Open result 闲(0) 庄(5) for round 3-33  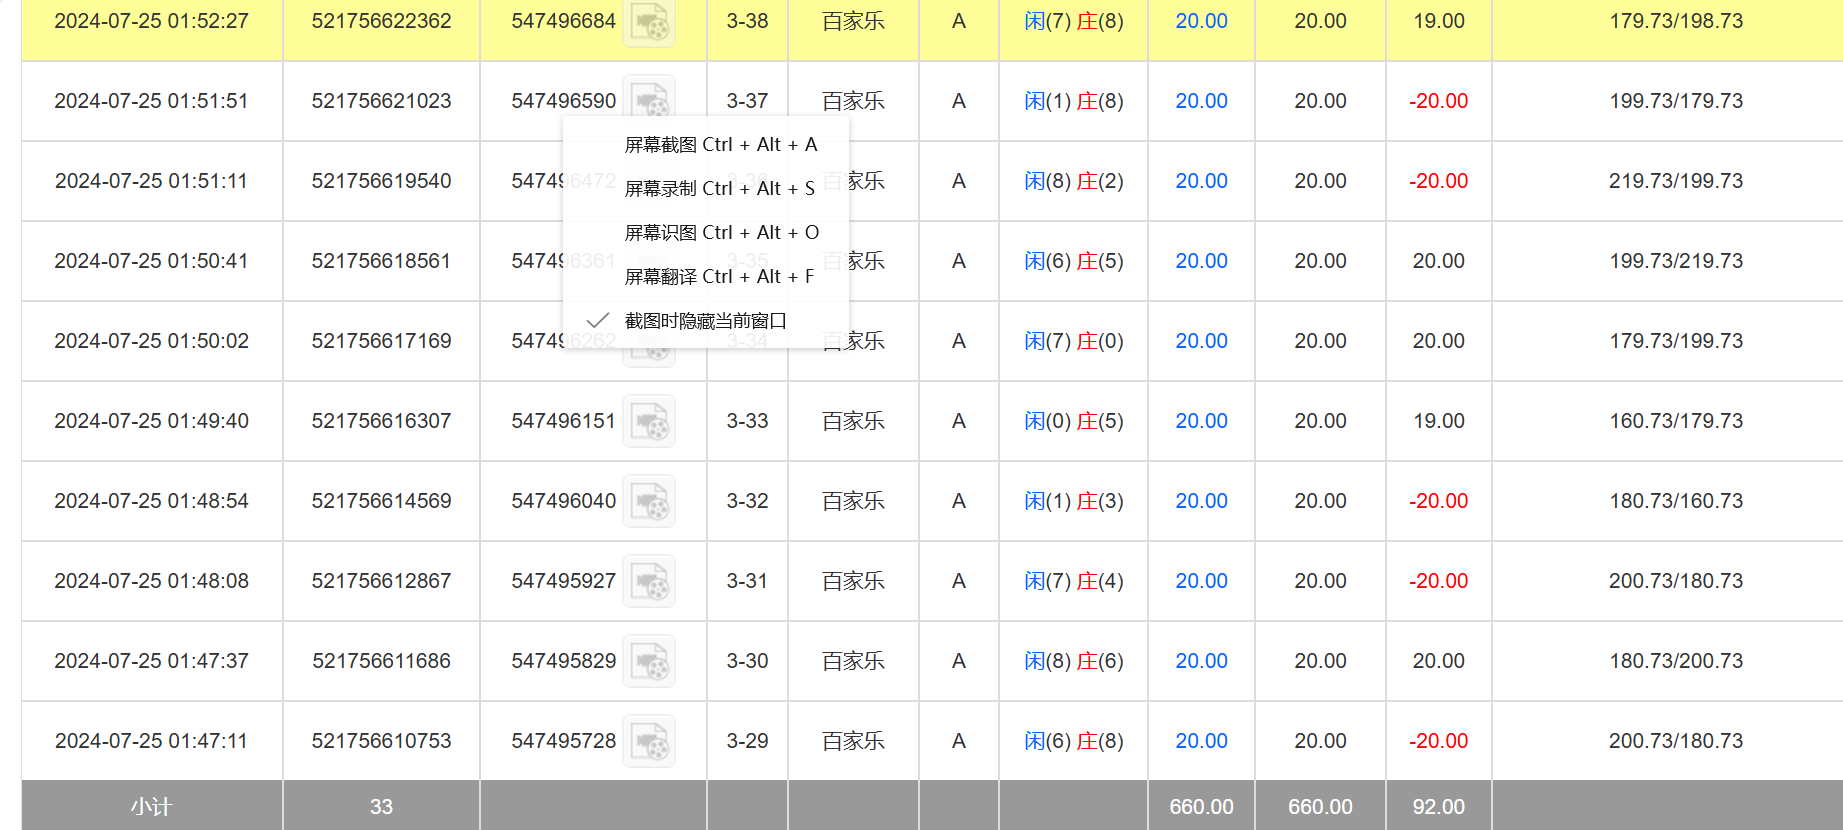(1073, 421)
